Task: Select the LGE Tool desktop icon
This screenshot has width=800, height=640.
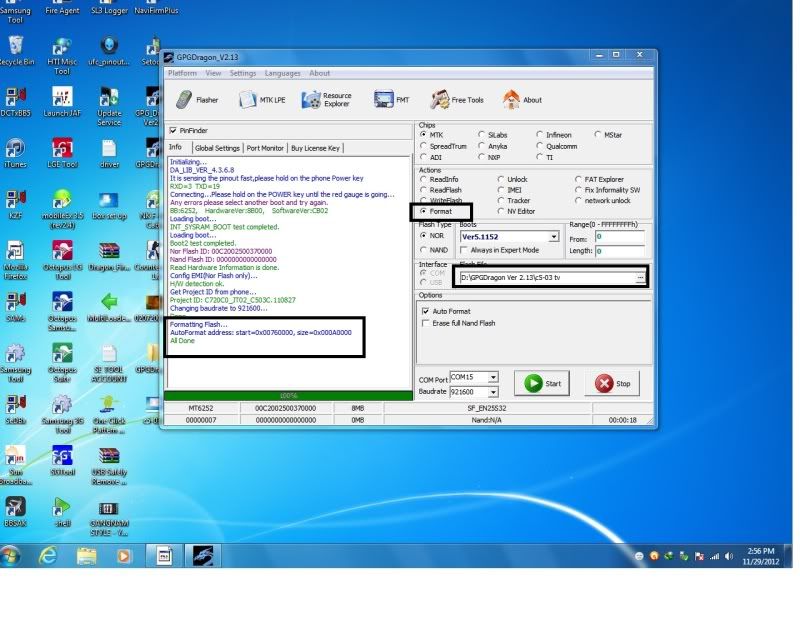Action: click(62, 153)
